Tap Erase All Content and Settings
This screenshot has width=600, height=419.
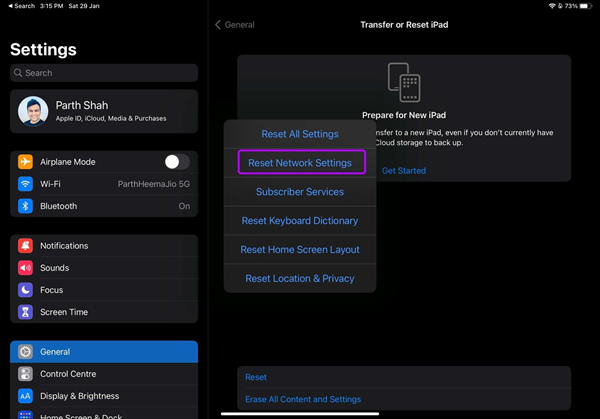(x=303, y=400)
